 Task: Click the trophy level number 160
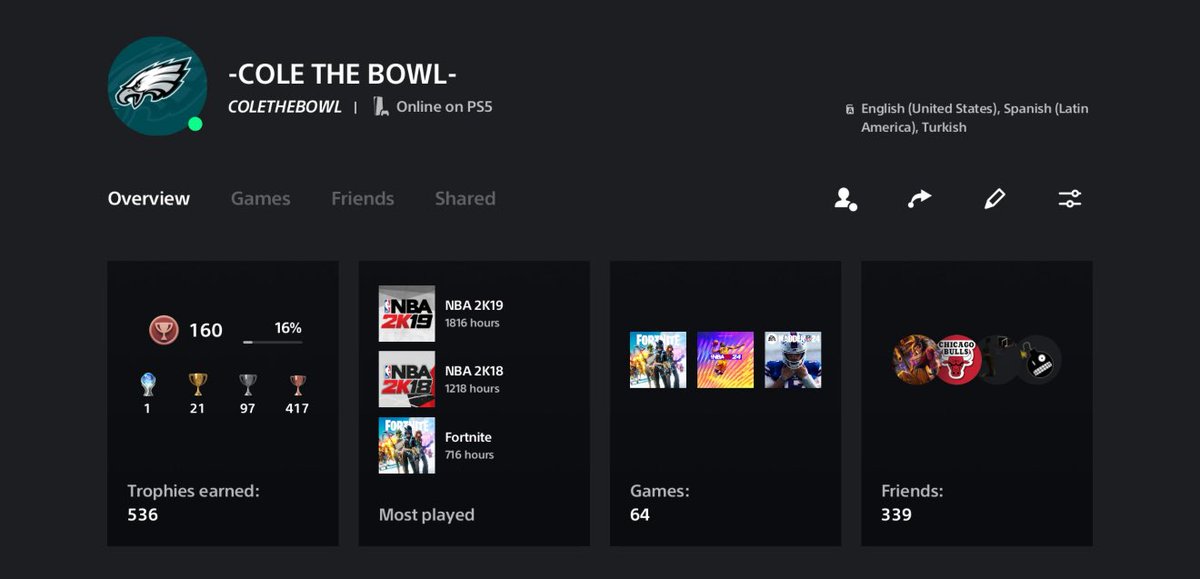[206, 330]
